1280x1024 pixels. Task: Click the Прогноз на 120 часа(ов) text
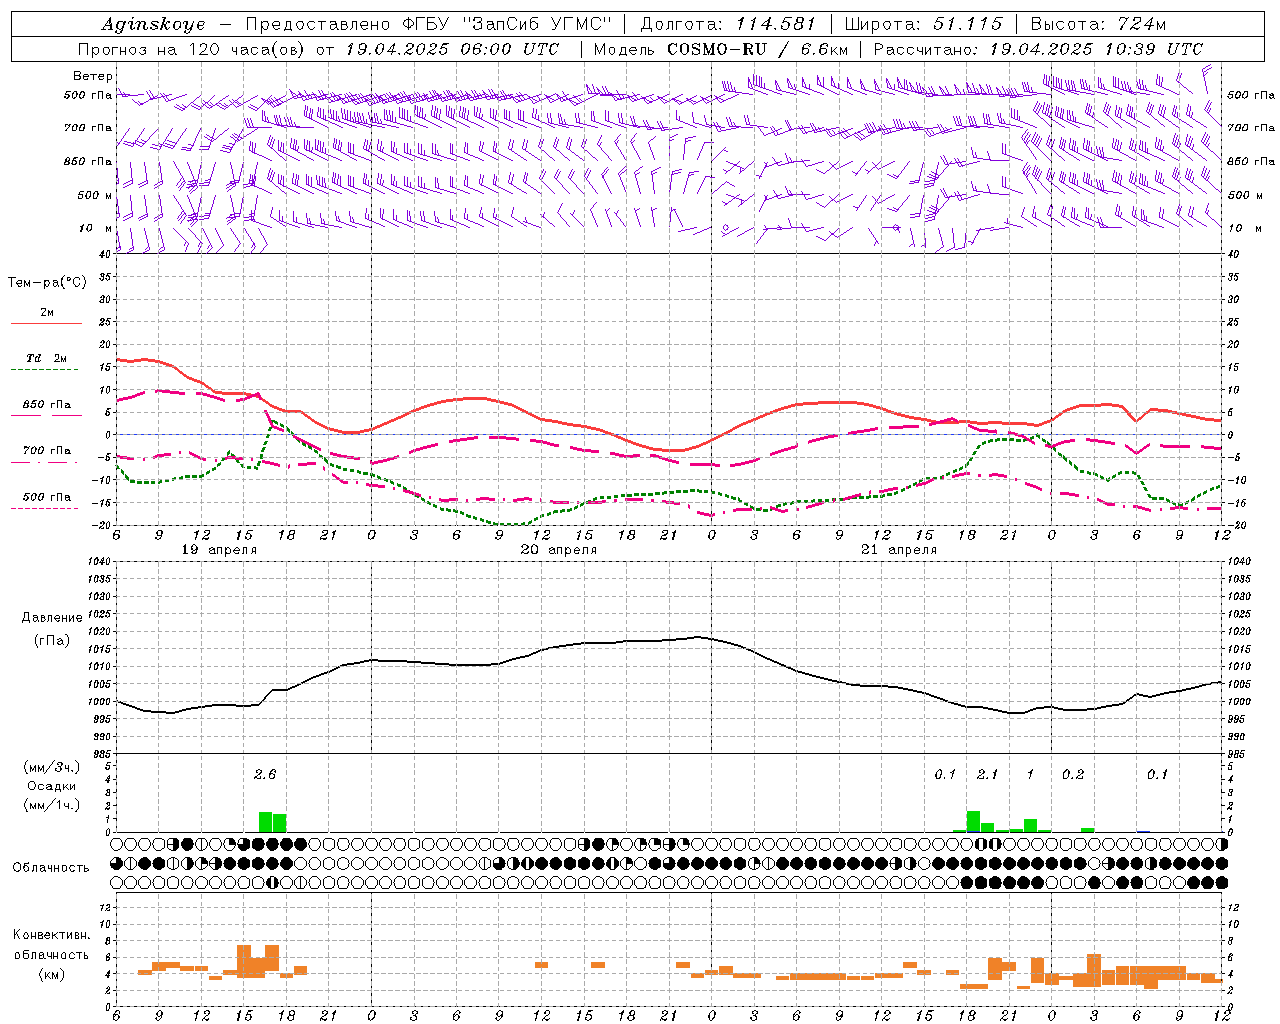coord(193,49)
